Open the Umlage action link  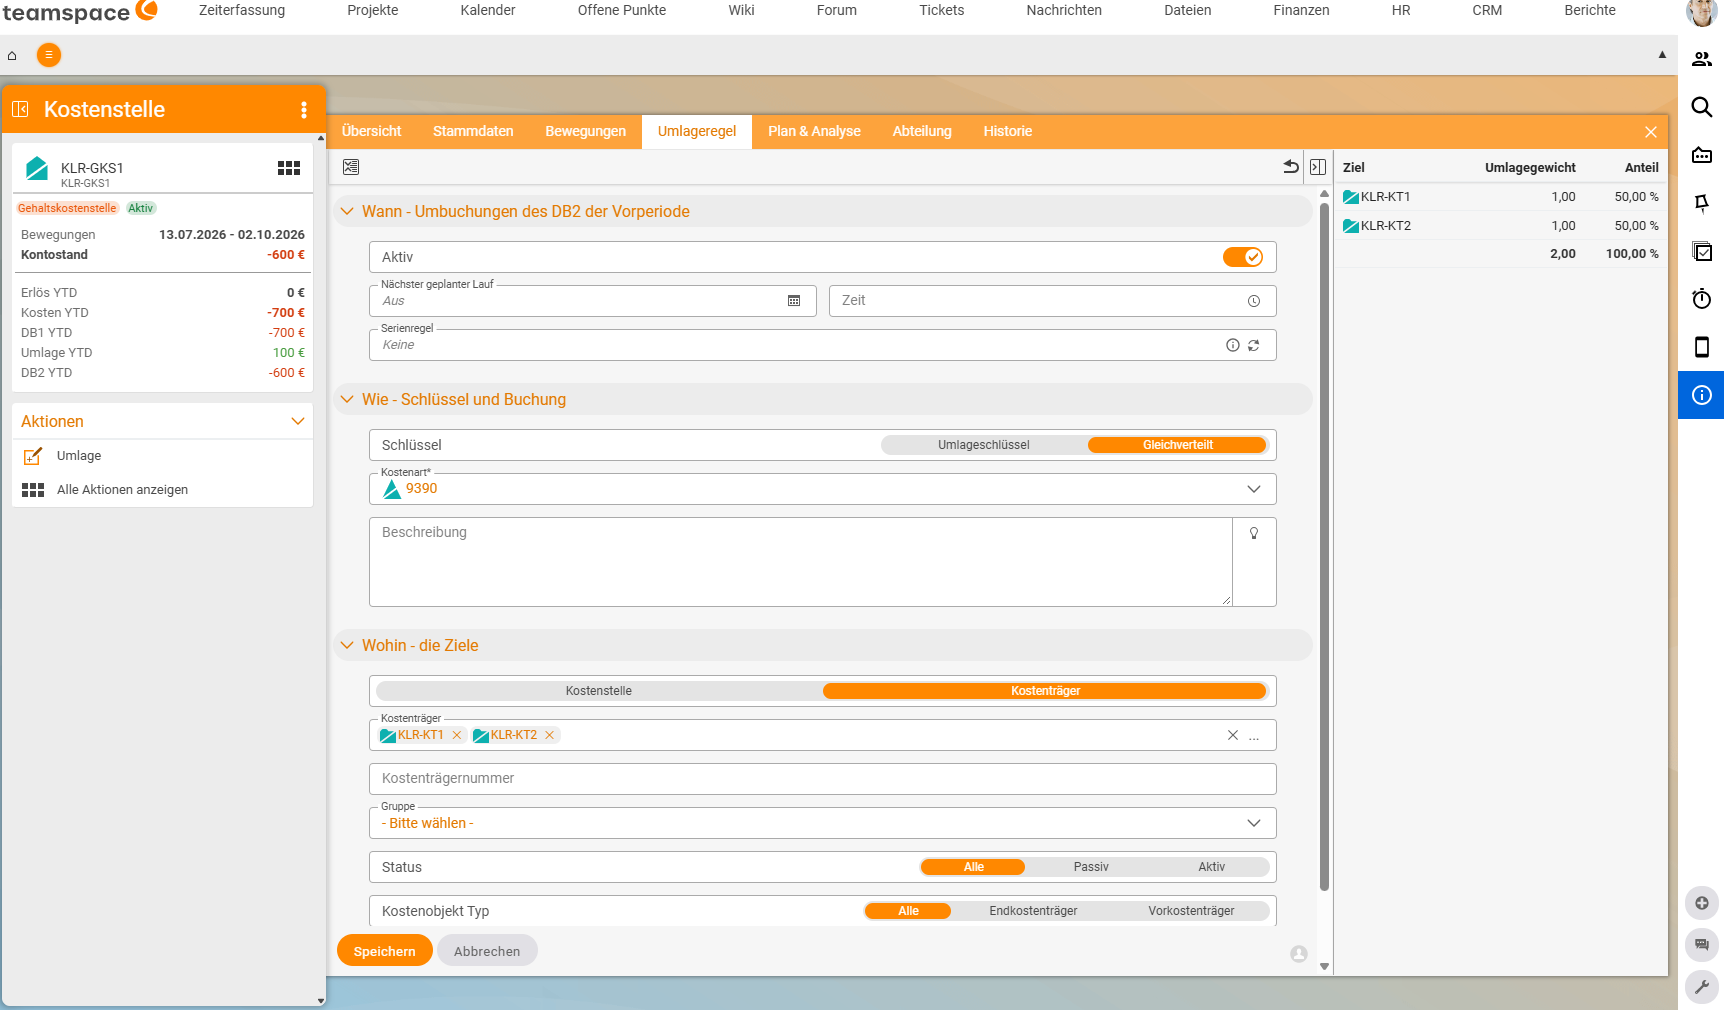pyautogui.click(x=79, y=456)
